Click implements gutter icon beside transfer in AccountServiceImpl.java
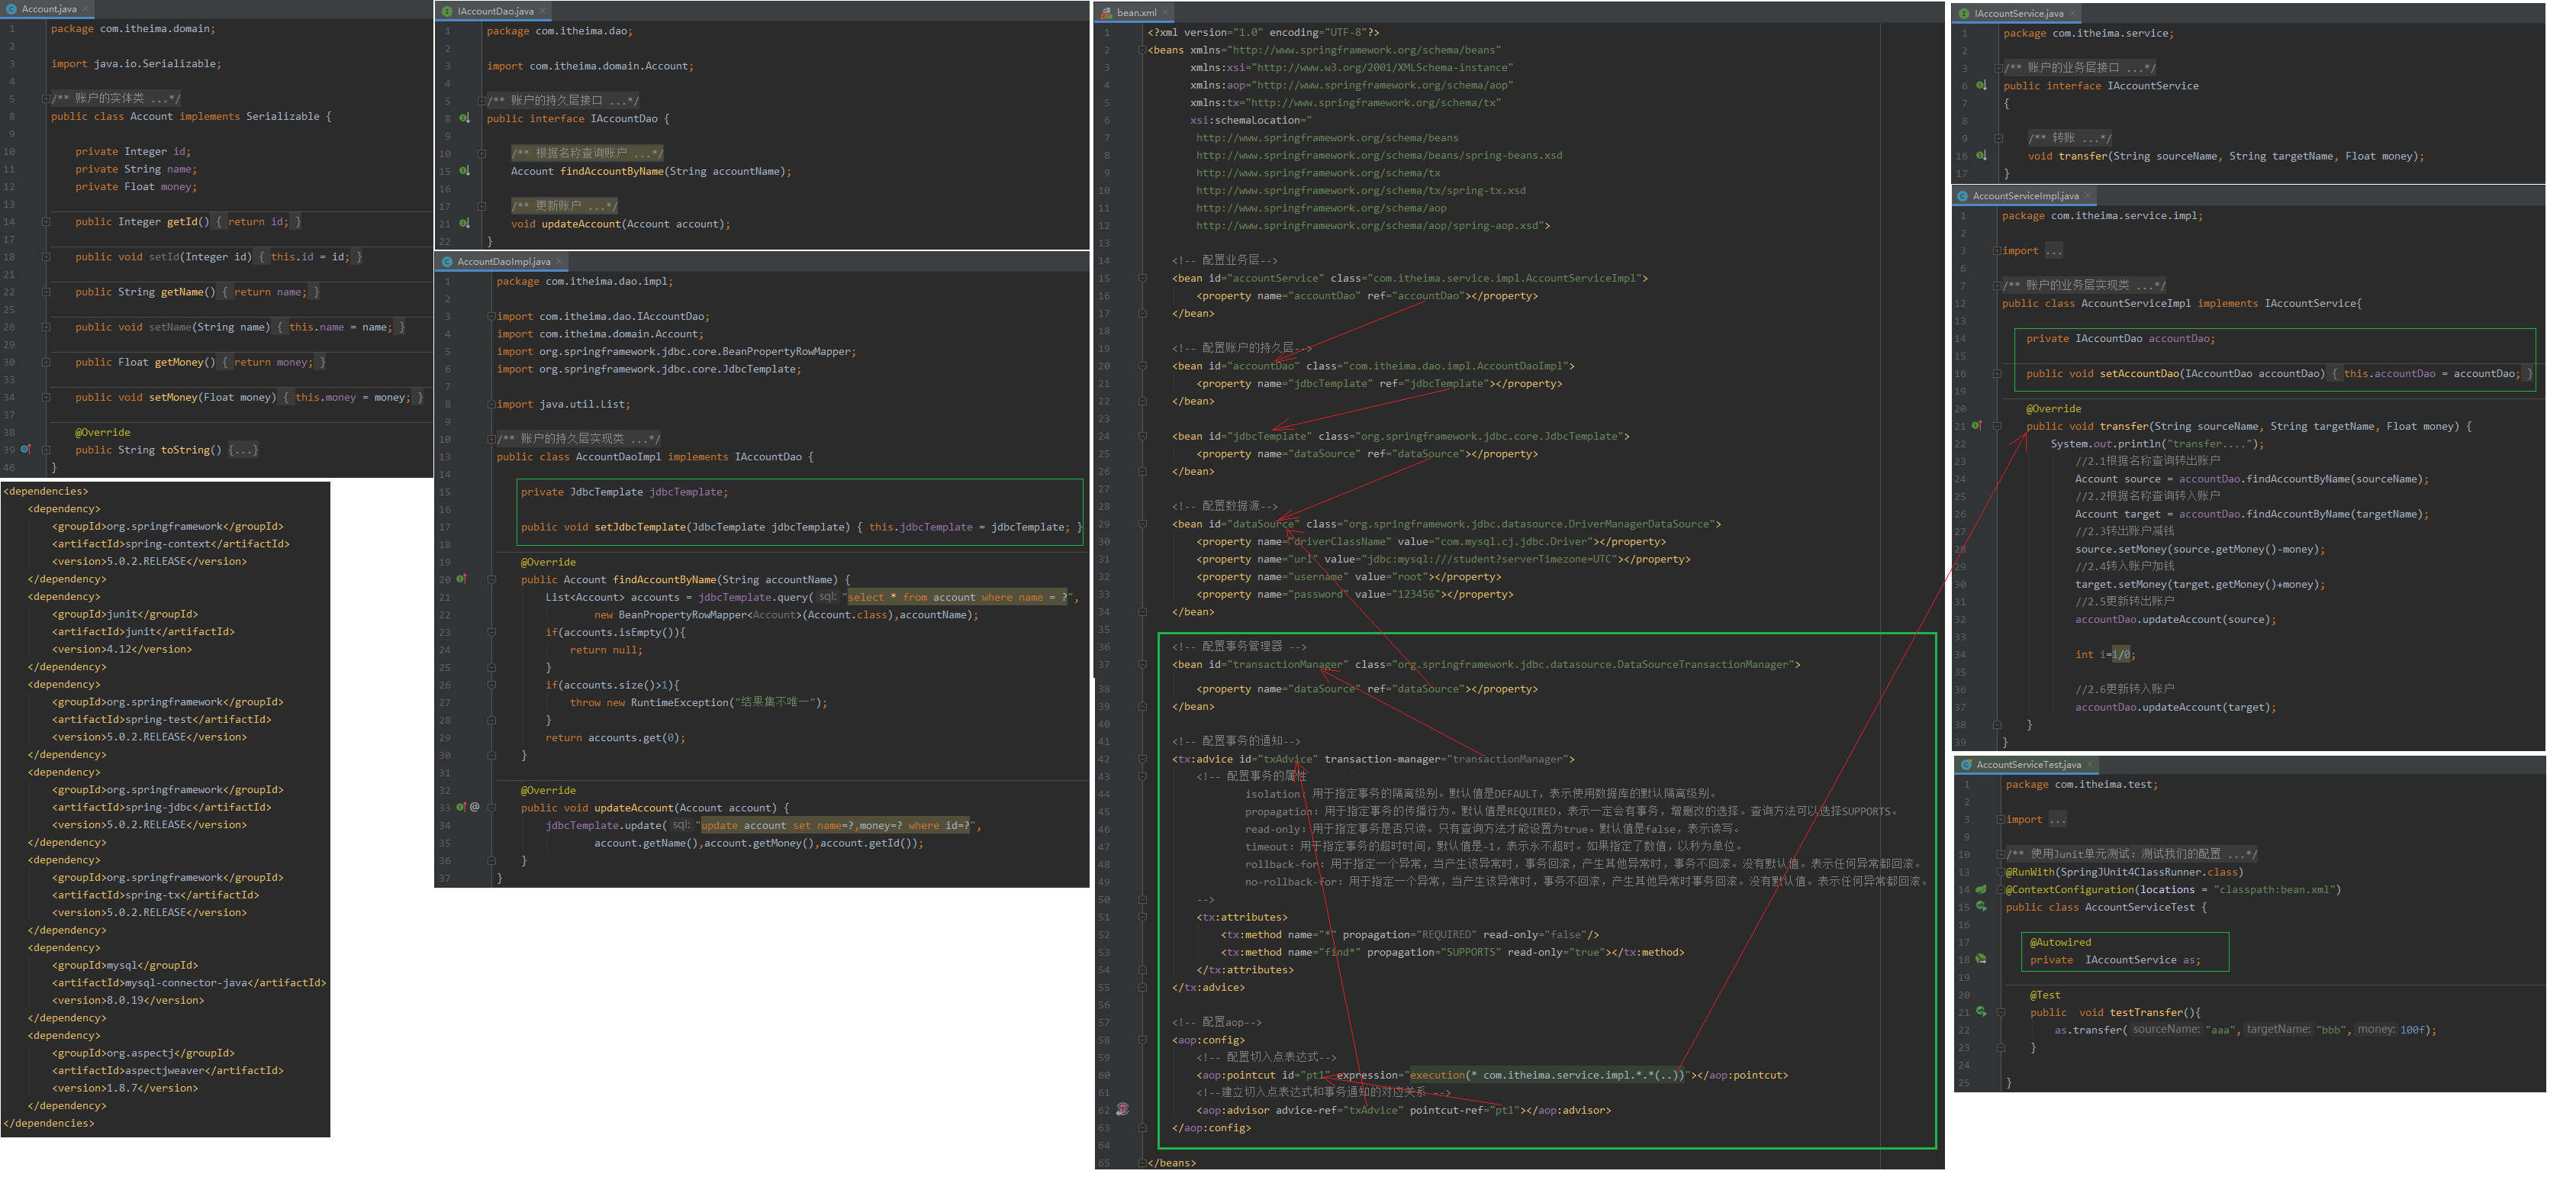 tap(1977, 426)
